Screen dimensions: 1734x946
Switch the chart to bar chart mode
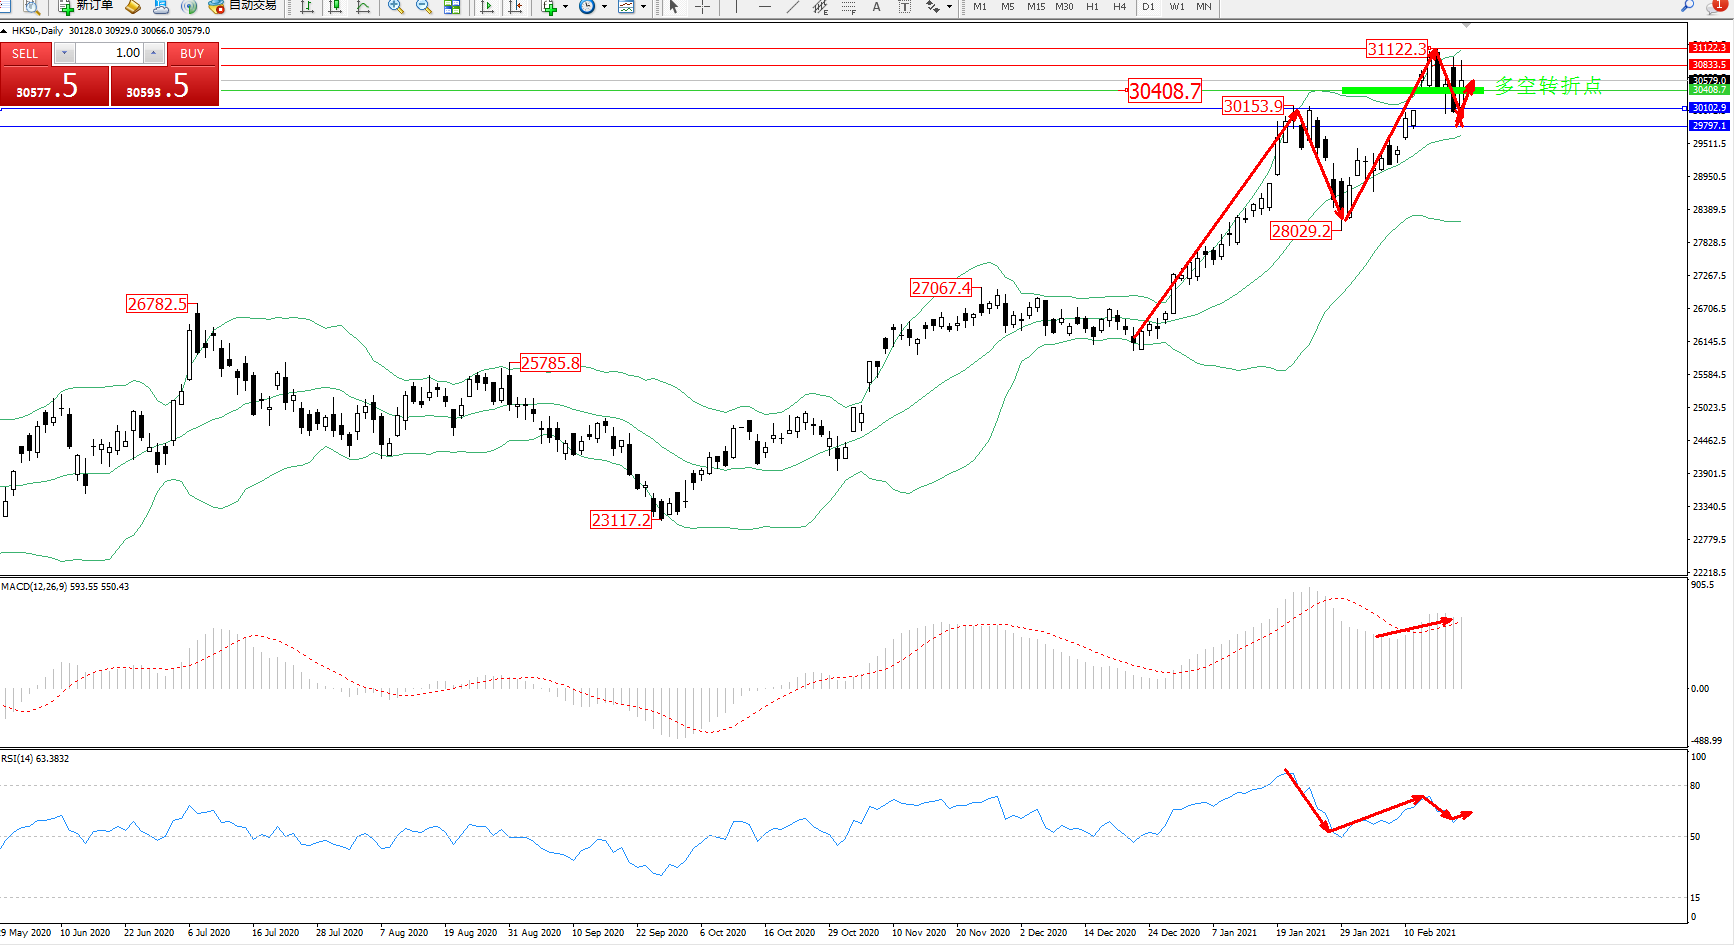[x=307, y=7]
